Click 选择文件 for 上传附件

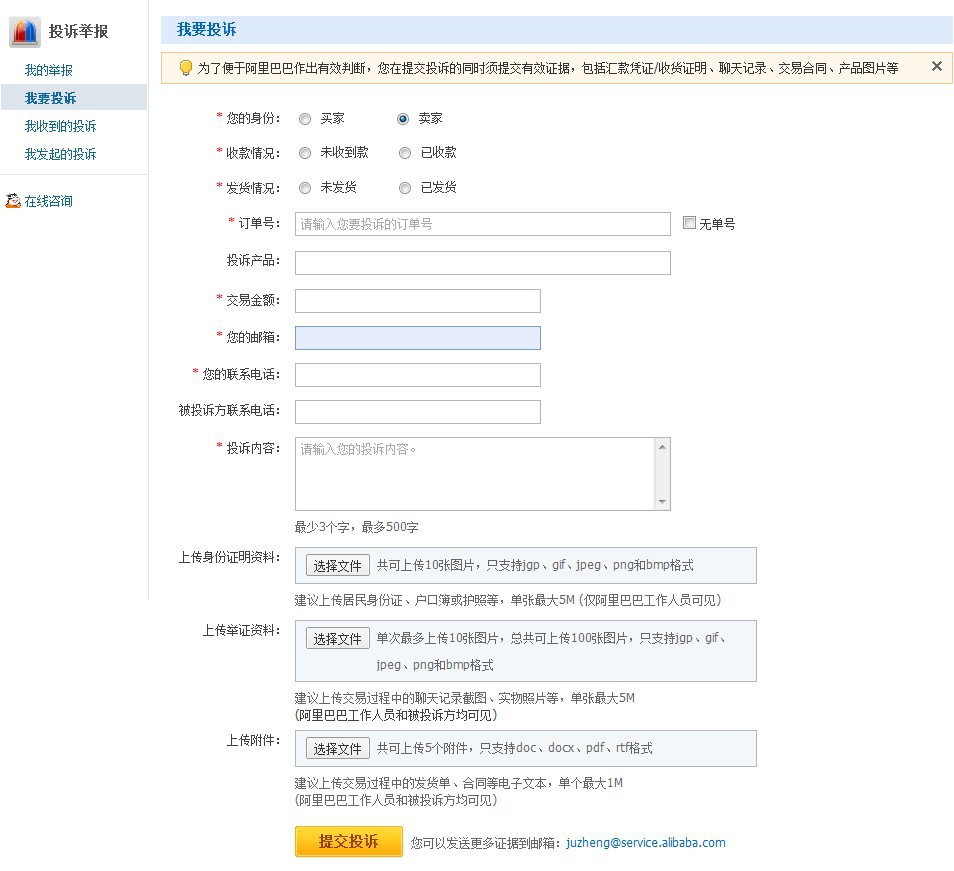coord(337,749)
